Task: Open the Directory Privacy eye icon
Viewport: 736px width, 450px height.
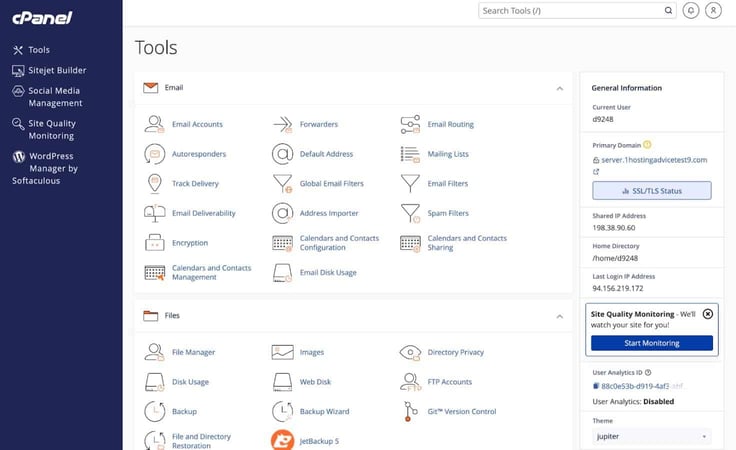Action: tap(410, 352)
